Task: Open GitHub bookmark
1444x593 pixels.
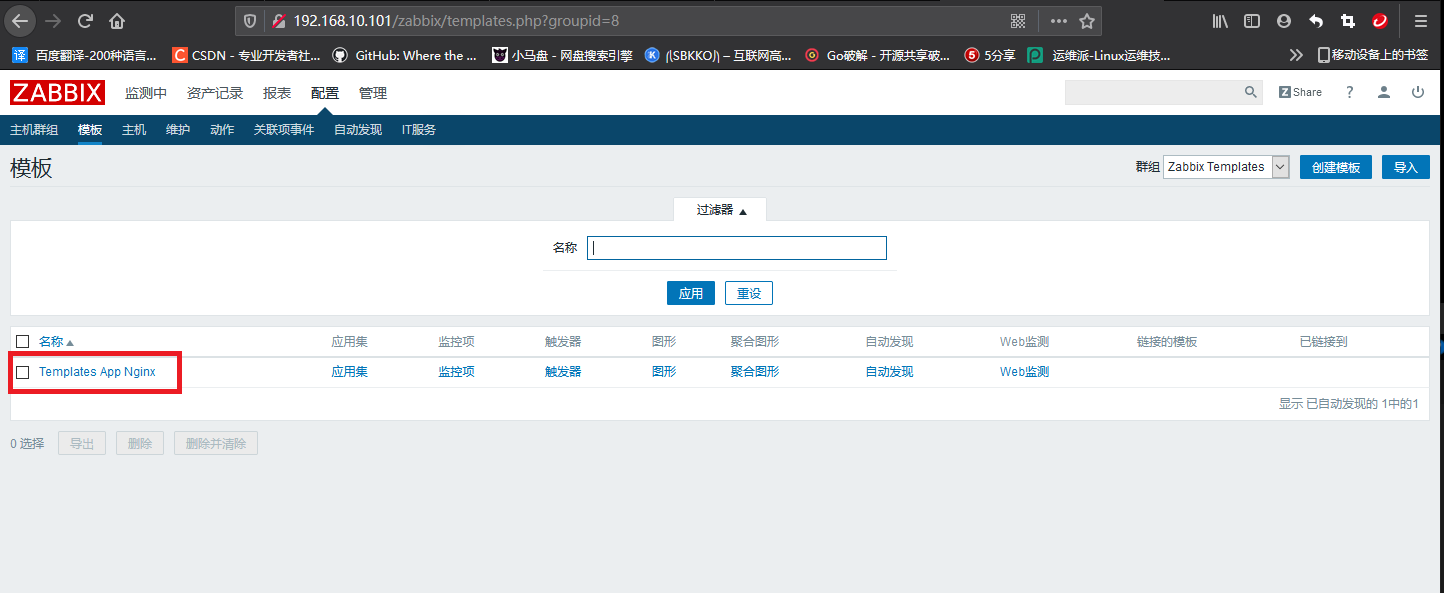Action: coord(404,55)
